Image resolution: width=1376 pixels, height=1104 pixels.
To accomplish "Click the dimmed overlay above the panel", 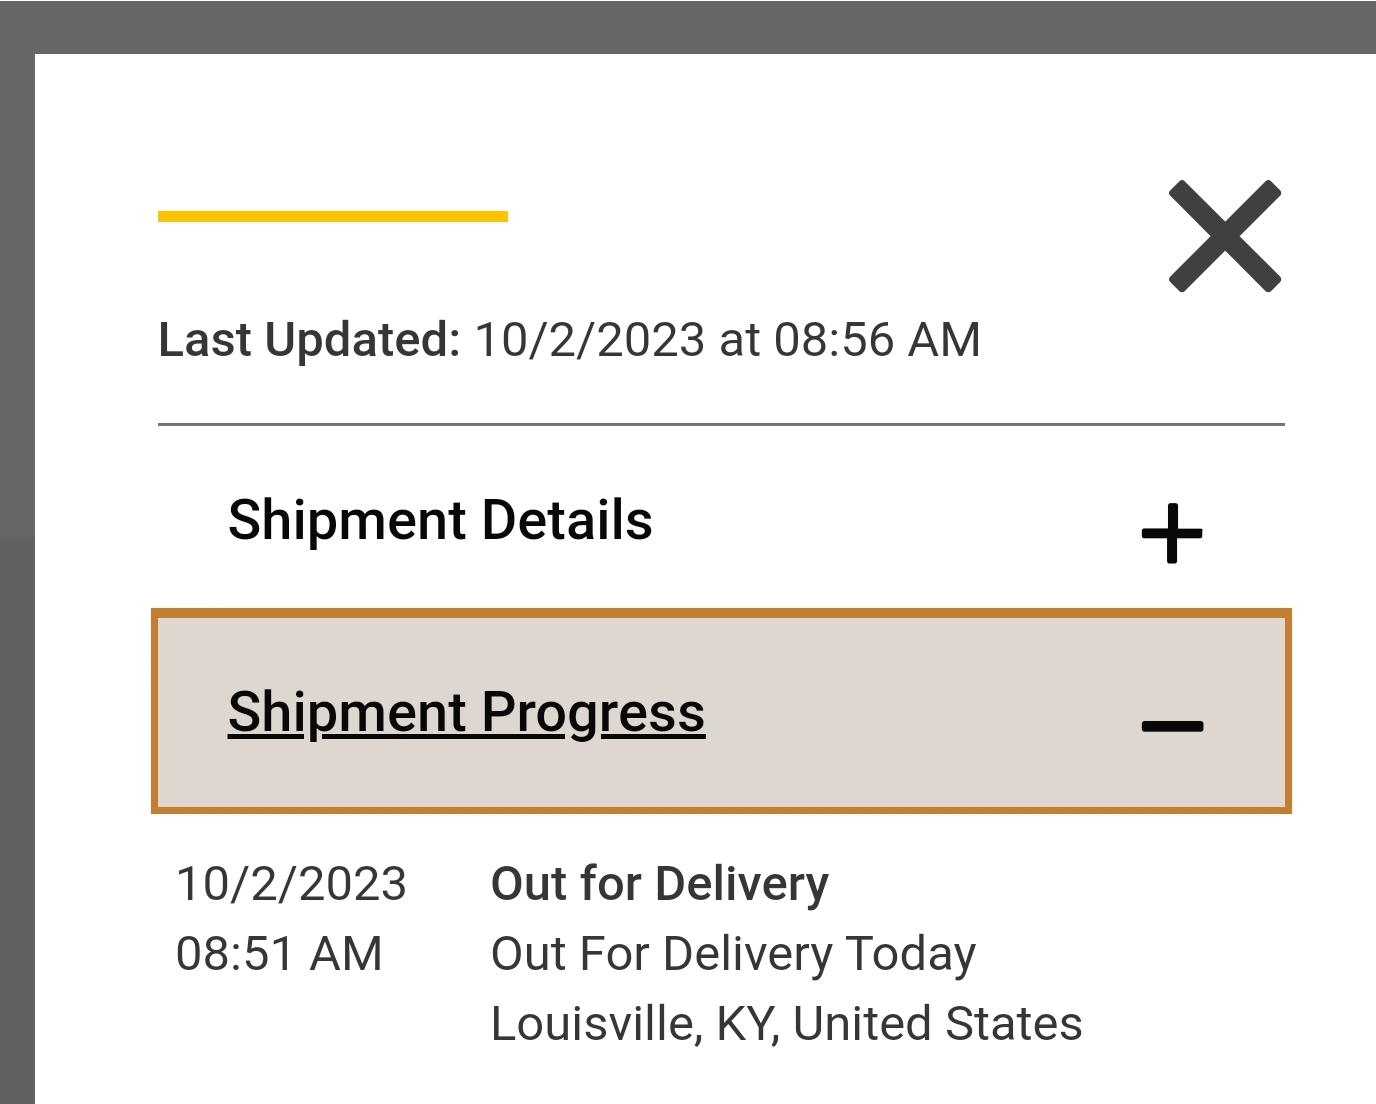I will [688, 26].
